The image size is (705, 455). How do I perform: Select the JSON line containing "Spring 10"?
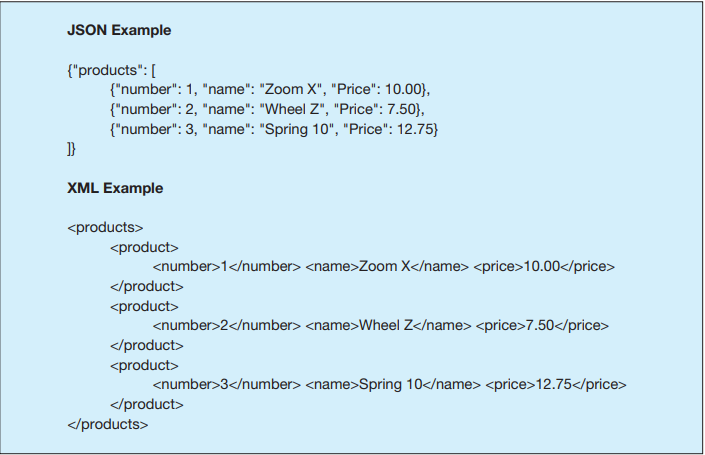274,129
